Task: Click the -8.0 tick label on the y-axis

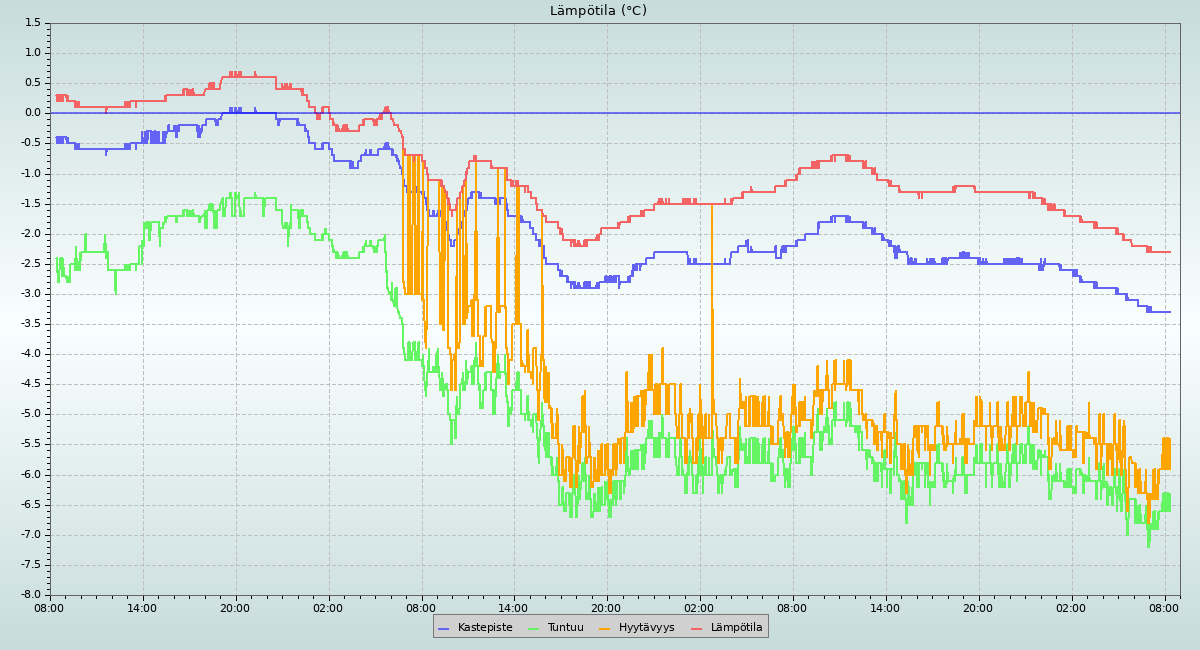Action: 30,594
